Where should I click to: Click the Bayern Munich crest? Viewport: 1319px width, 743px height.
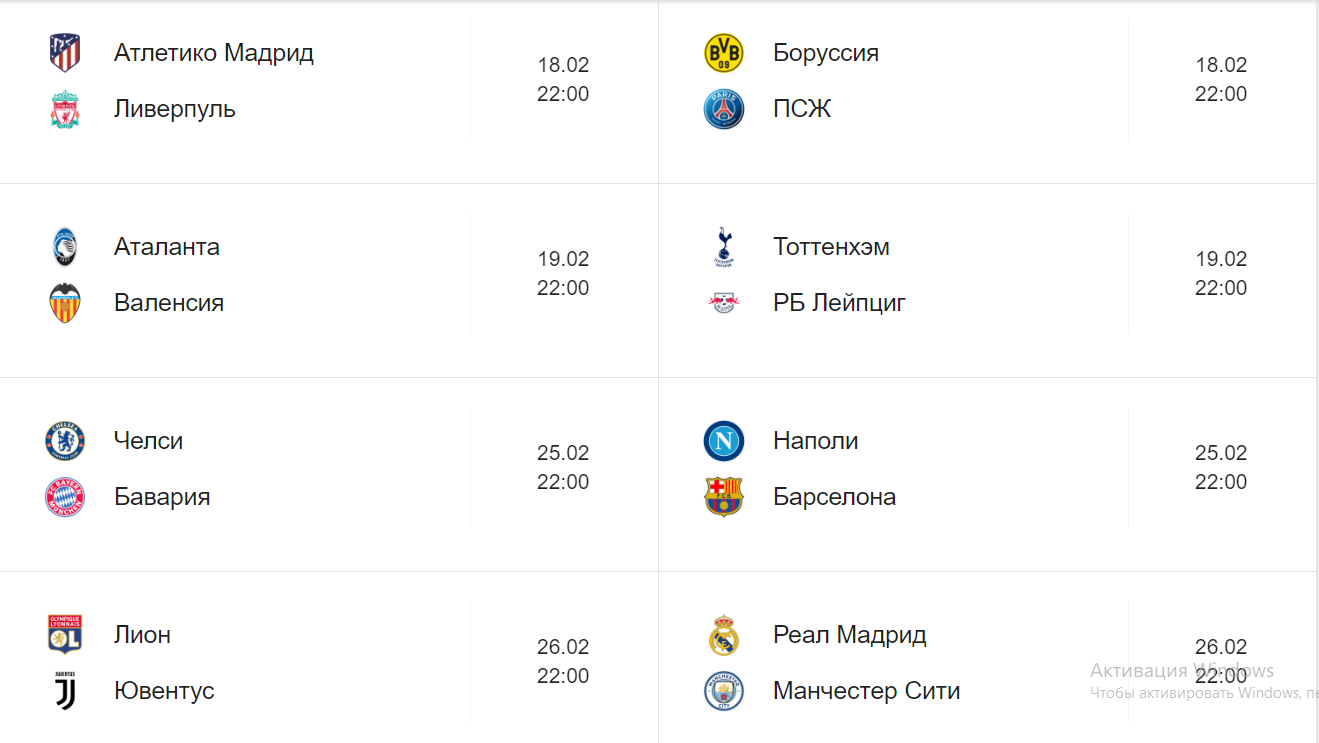click(x=65, y=497)
